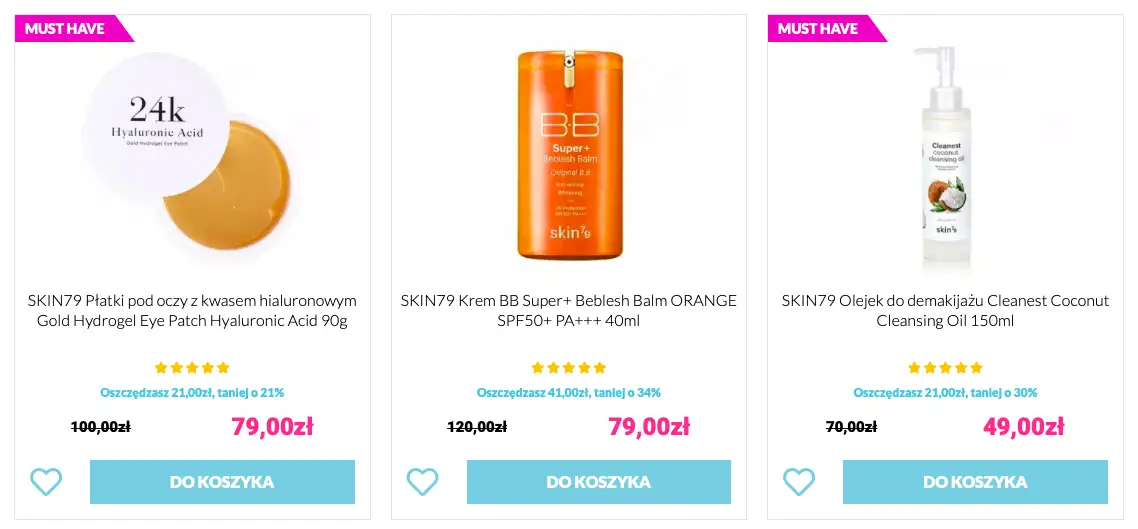Click the 49,00zł price of the cleansing oil
Viewport: 1138px width, 529px height.
coord(1023,427)
